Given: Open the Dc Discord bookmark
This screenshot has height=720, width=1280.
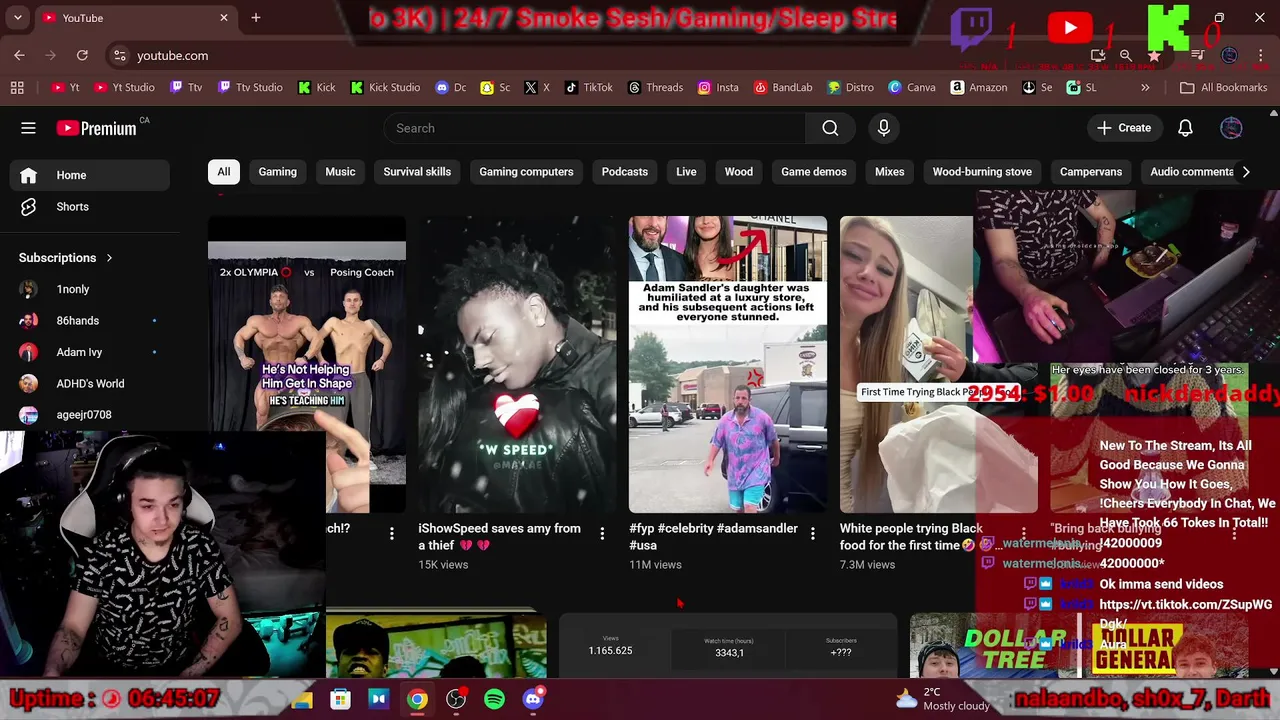Looking at the screenshot, I should coord(451,87).
